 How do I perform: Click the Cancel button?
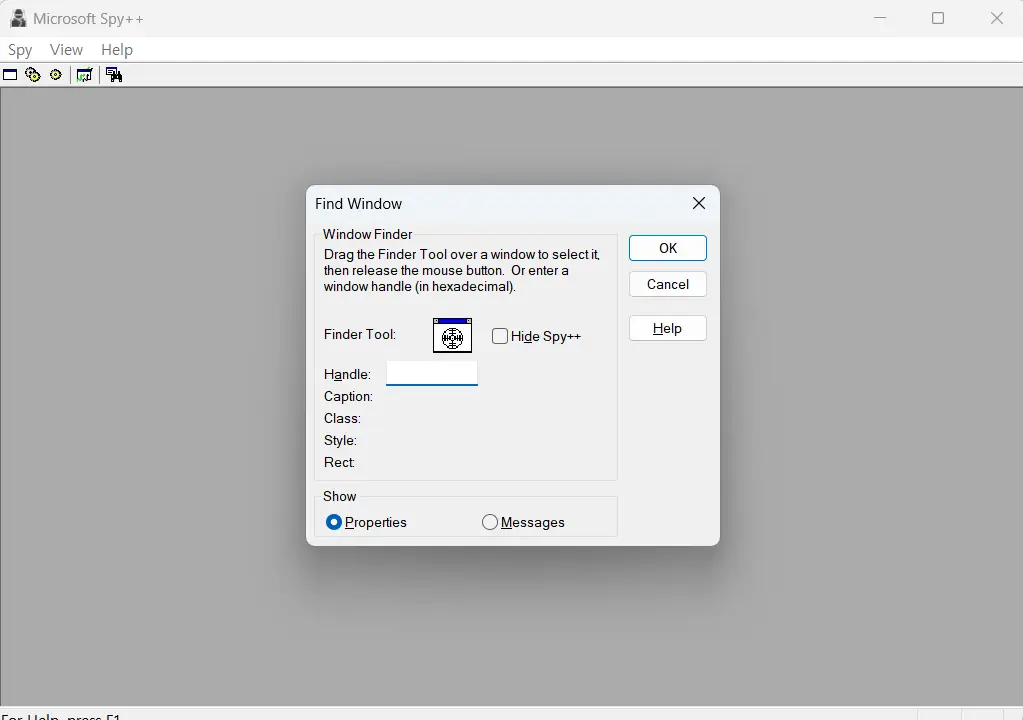click(x=667, y=284)
